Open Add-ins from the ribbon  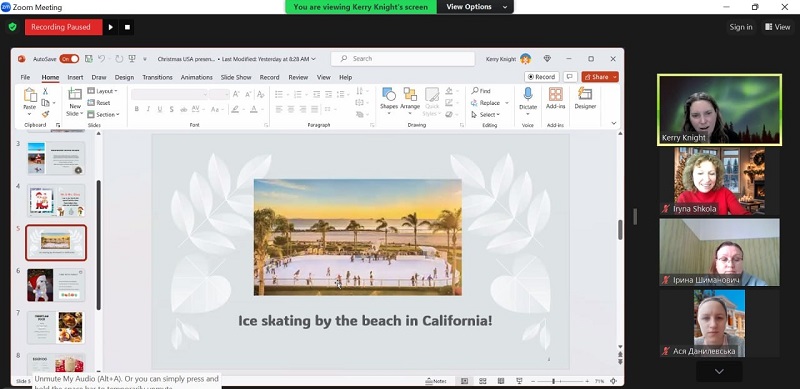pos(556,98)
